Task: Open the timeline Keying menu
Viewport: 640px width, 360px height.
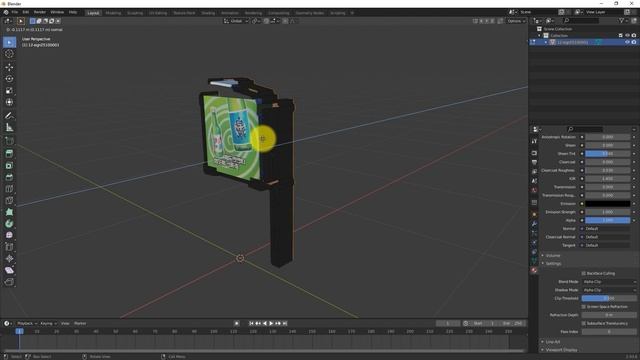Action: (48, 323)
